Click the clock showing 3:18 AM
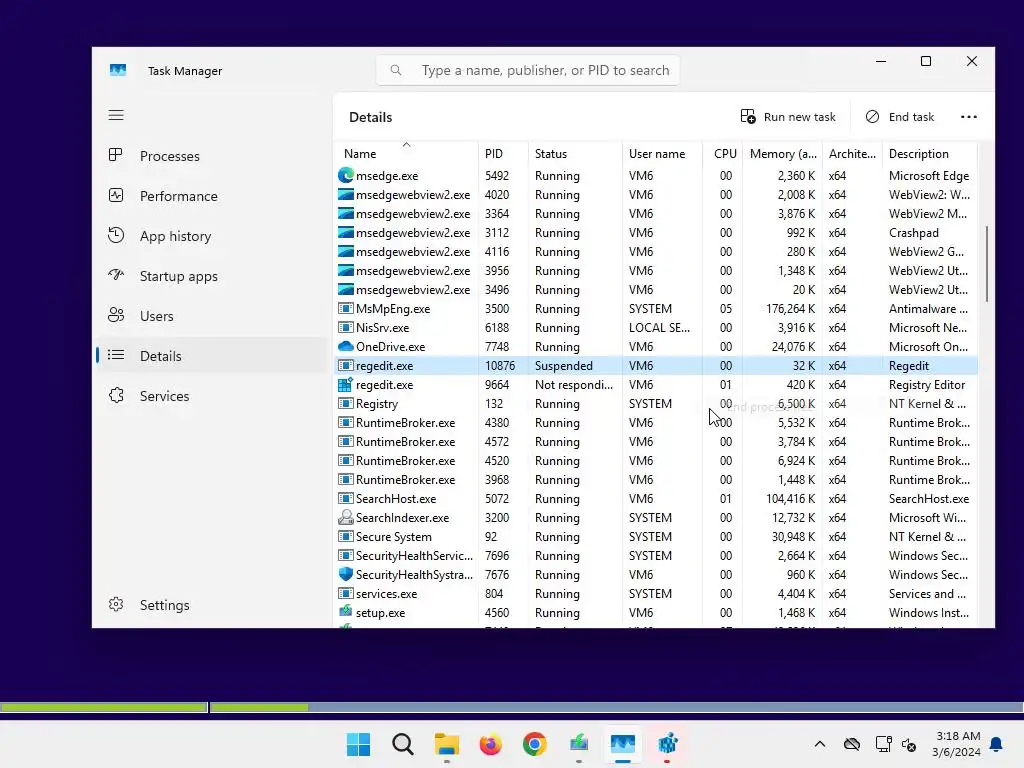Image resolution: width=1024 pixels, height=768 pixels. tap(958, 736)
